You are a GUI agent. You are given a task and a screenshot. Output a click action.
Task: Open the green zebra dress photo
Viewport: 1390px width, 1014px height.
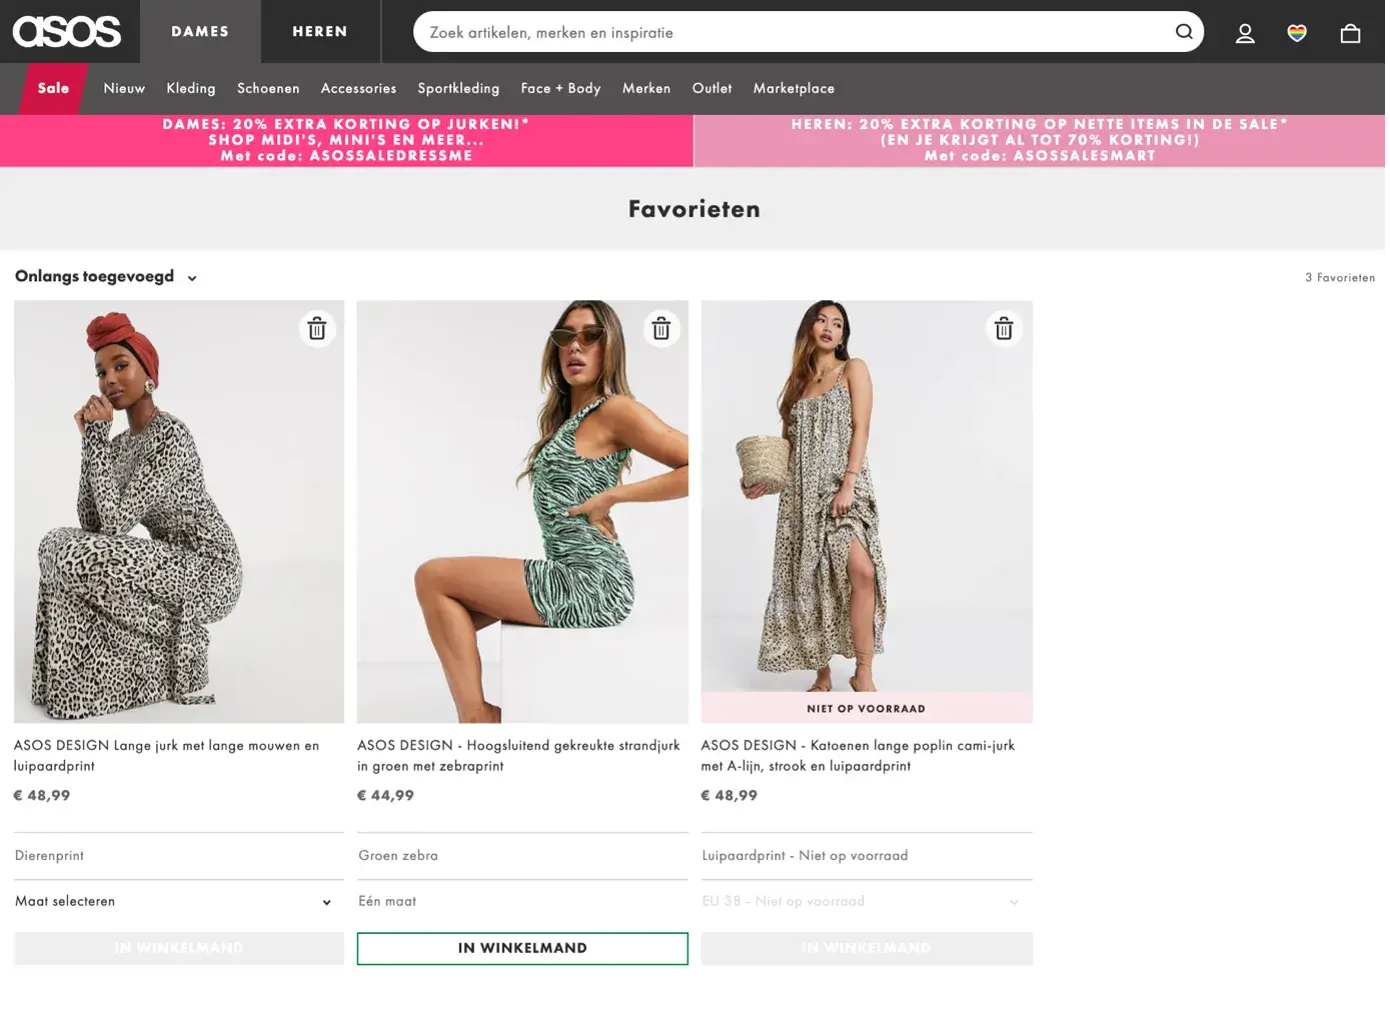coord(522,510)
